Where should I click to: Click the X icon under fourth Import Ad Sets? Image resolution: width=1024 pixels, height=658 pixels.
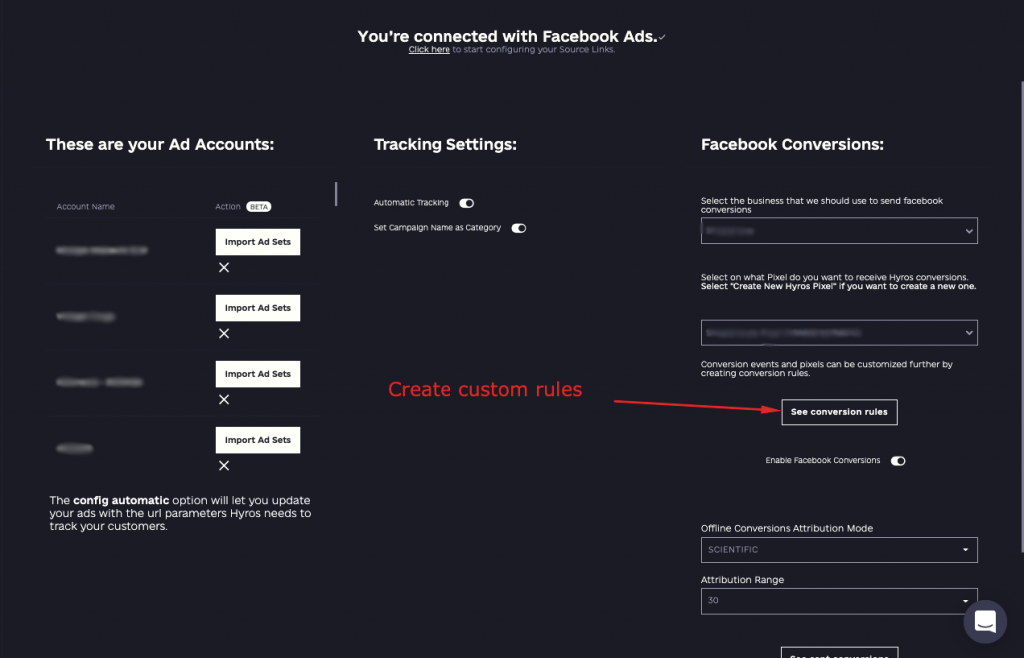pyautogui.click(x=224, y=465)
